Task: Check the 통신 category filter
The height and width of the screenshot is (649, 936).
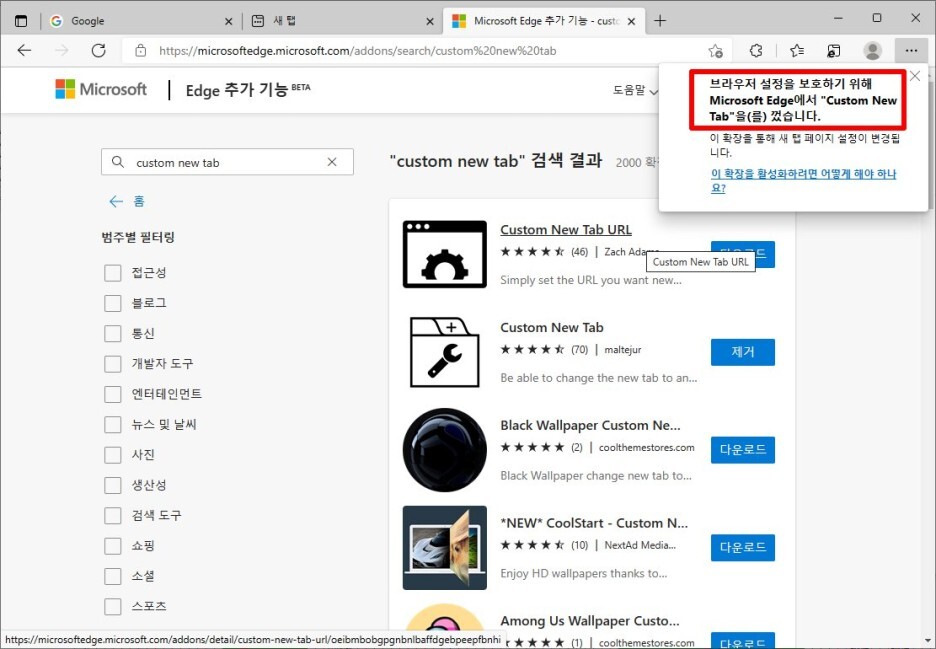Action: pyautogui.click(x=113, y=333)
